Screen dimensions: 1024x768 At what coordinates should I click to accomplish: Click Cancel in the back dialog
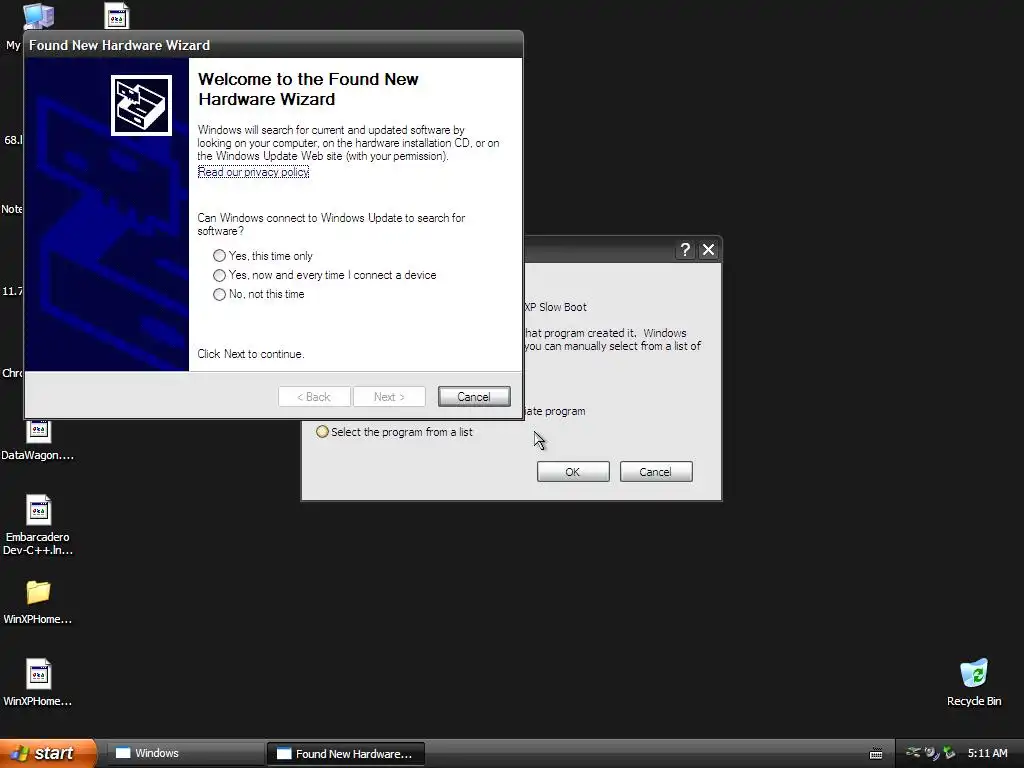coord(656,472)
